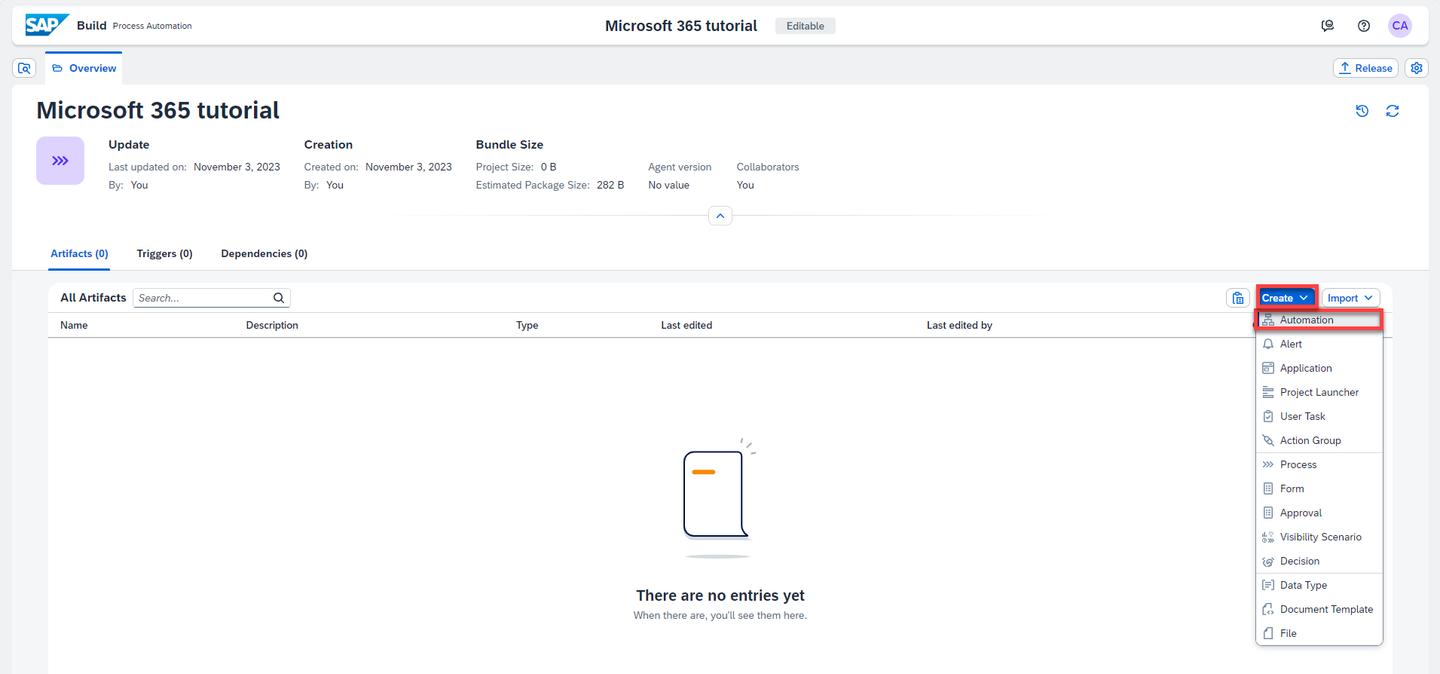Click the Description column header
This screenshot has height=674, width=1440.
(x=272, y=325)
